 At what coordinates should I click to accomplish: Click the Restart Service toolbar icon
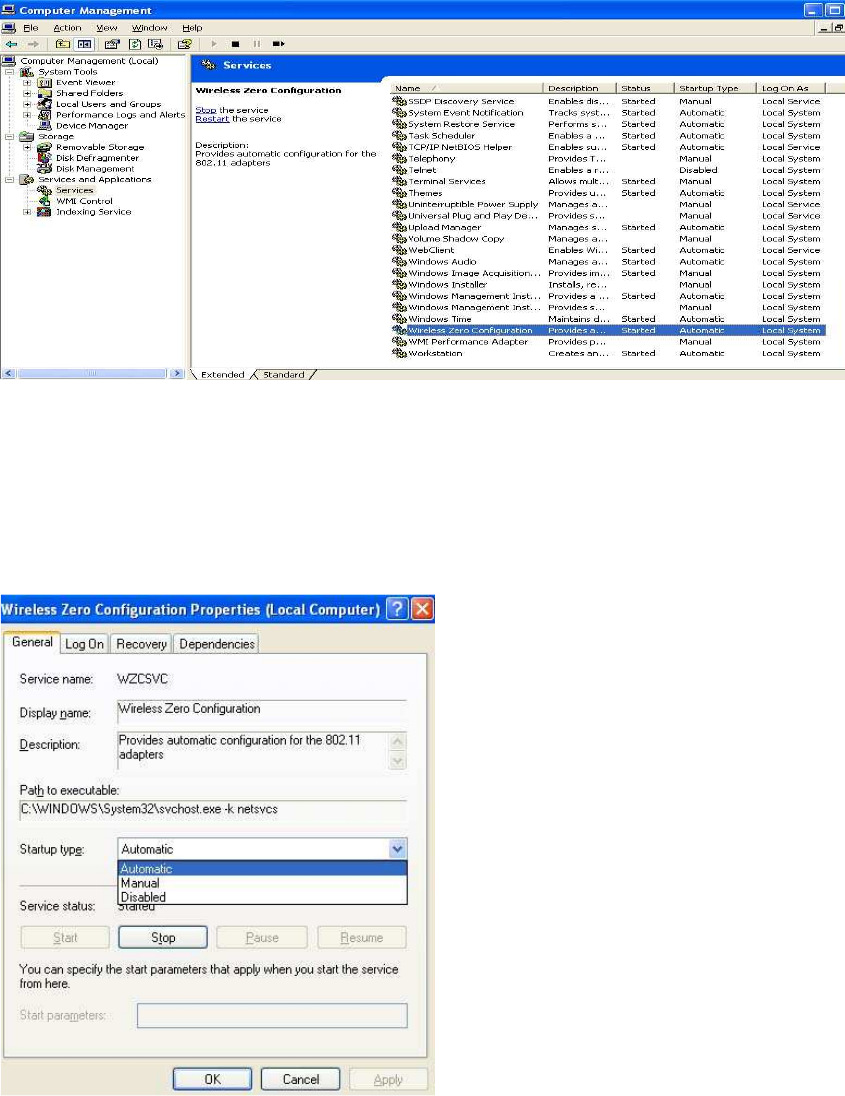(278, 44)
